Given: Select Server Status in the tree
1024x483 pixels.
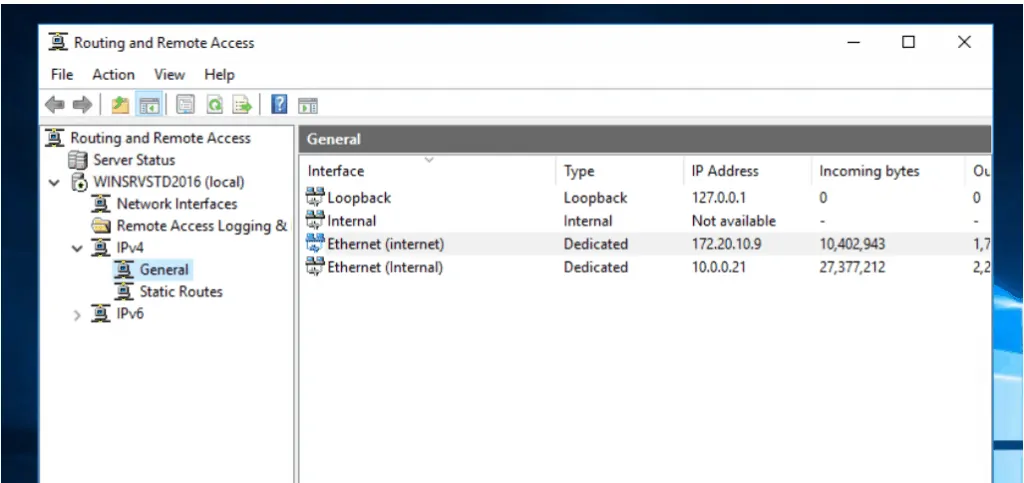Looking at the screenshot, I should tap(134, 160).
